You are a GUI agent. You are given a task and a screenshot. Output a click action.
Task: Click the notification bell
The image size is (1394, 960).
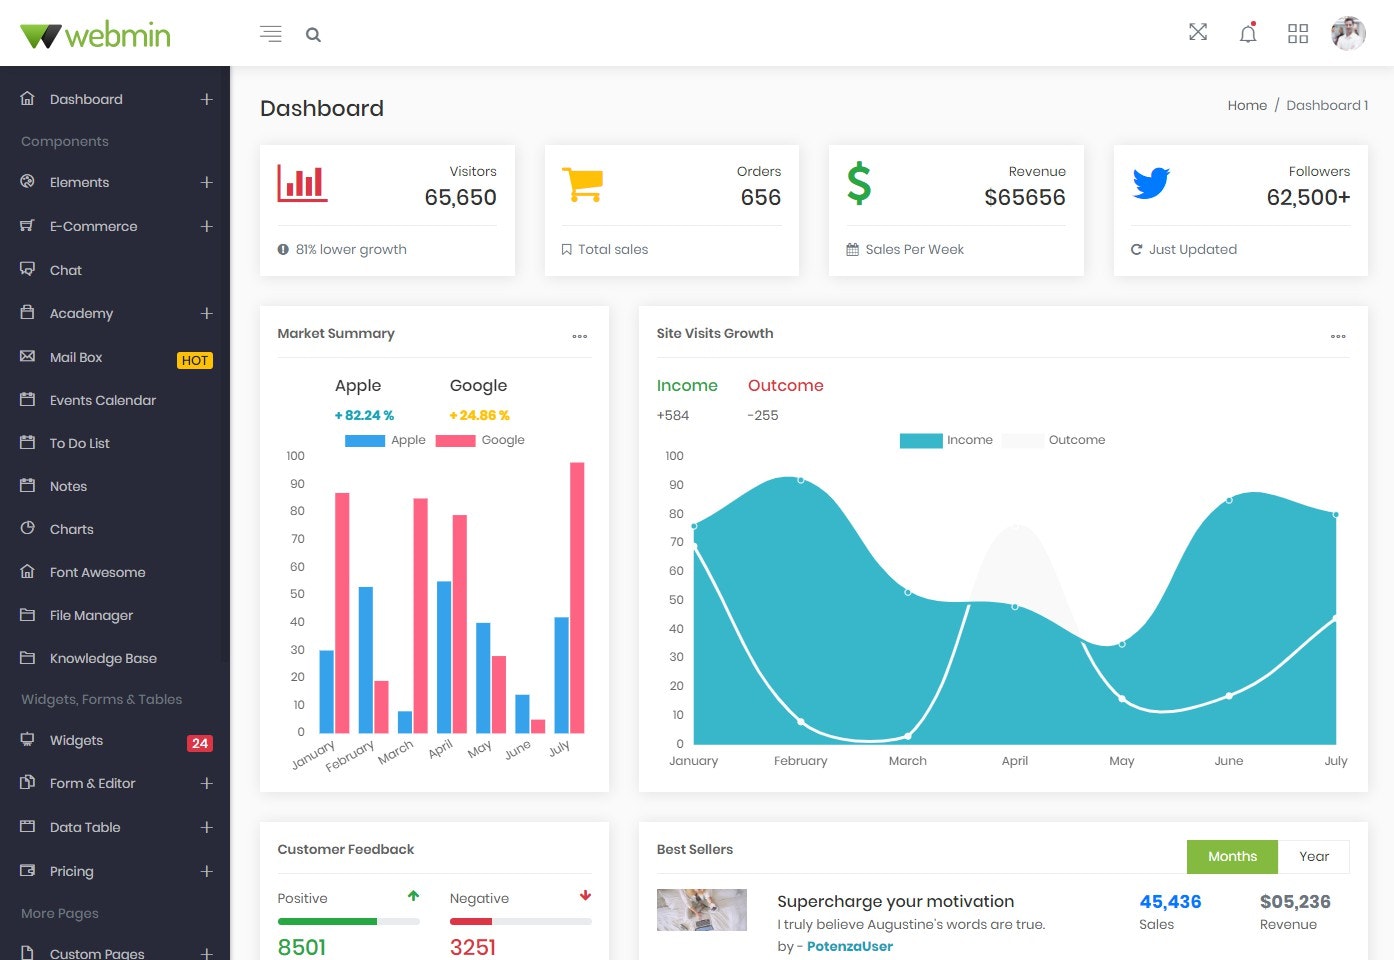coord(1247,32)
